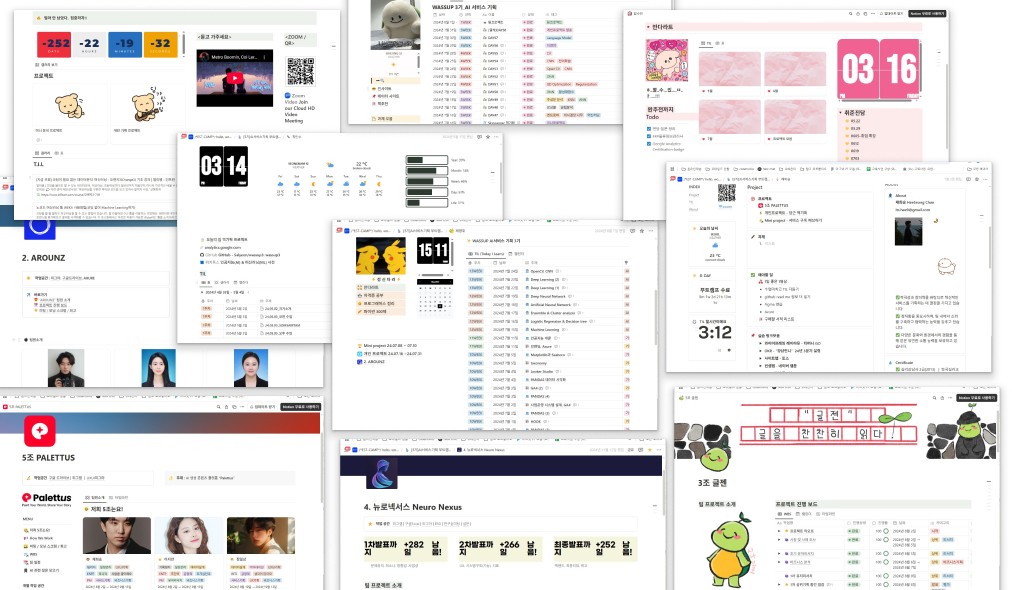Click the 1차발표까지 +282 countdown box
The image size is (1012, 590).
coord(404,548)
